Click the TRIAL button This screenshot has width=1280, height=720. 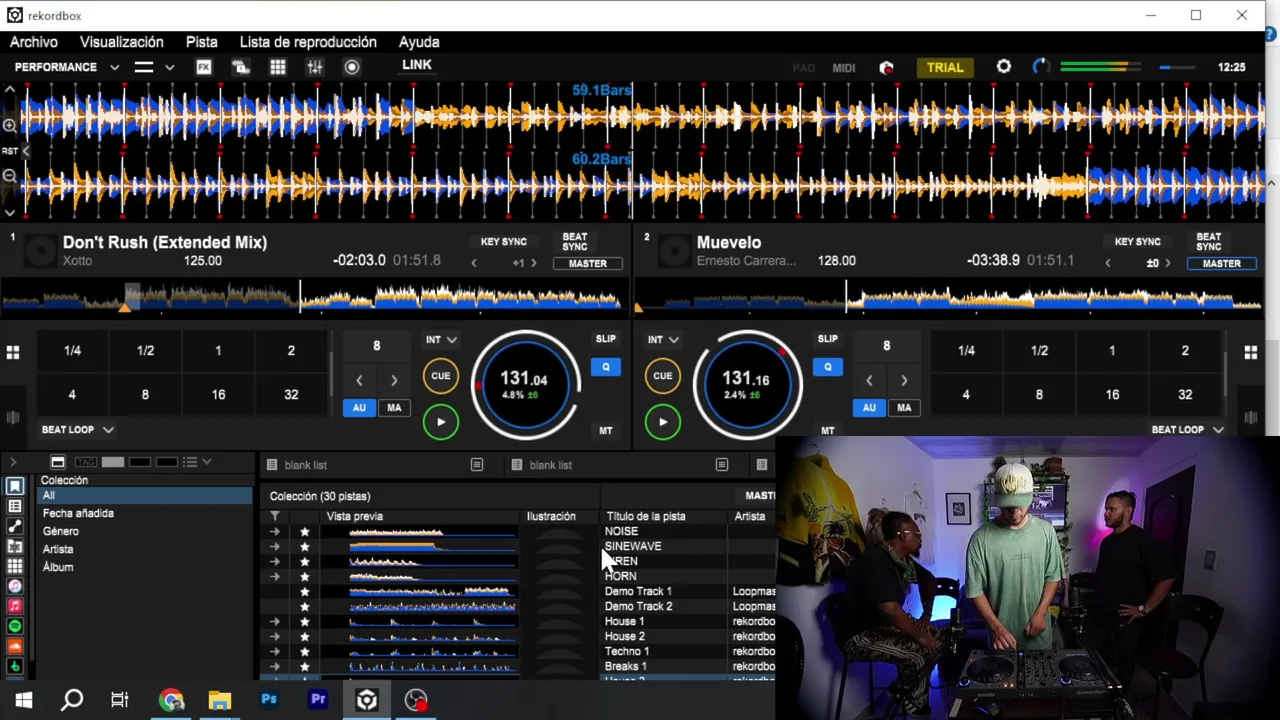[x=945, y=68]
